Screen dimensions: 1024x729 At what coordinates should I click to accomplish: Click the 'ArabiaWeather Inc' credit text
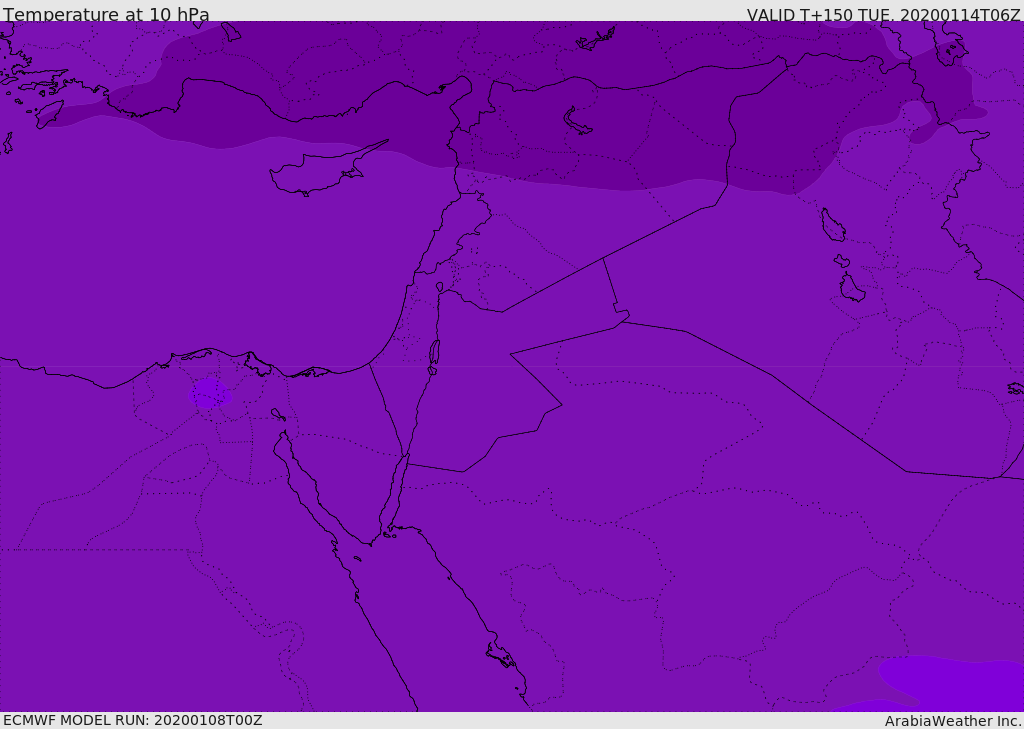pos(953,721)
